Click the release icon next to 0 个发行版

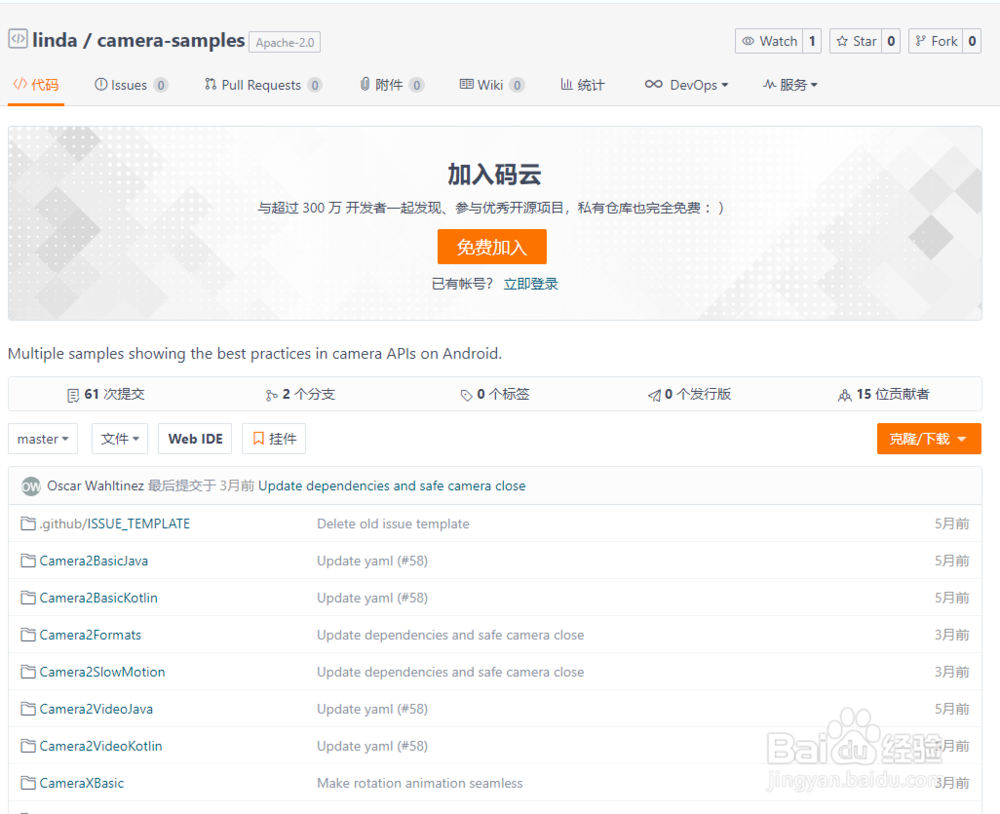tap(654, 396)
